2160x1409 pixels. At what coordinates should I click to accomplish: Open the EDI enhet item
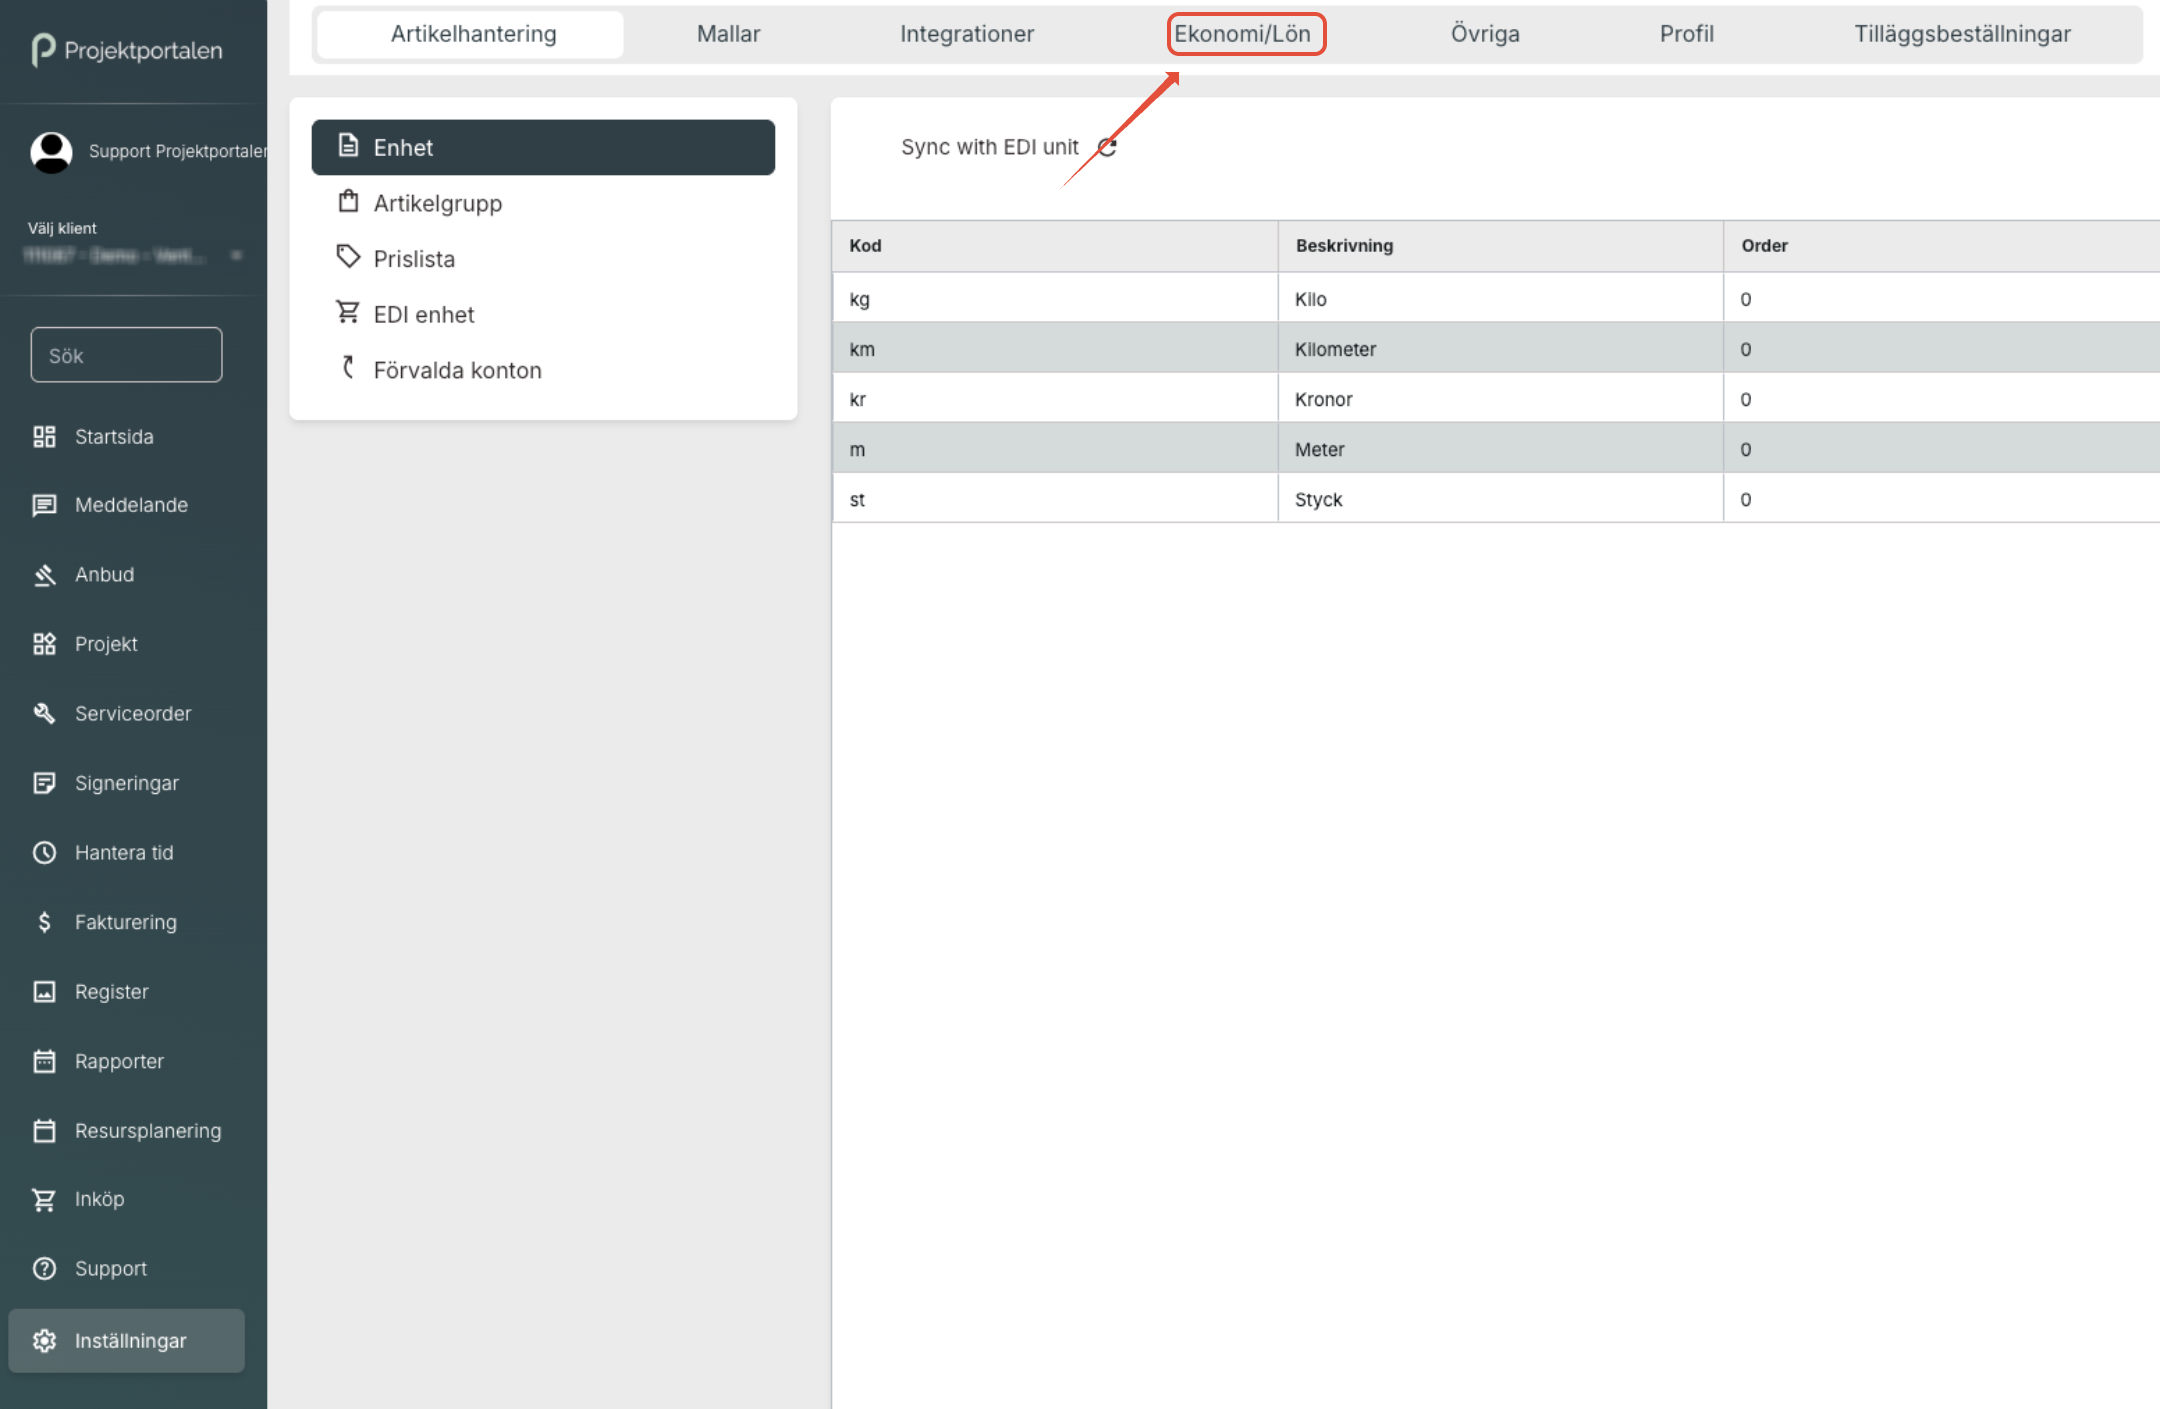(423, 315)
